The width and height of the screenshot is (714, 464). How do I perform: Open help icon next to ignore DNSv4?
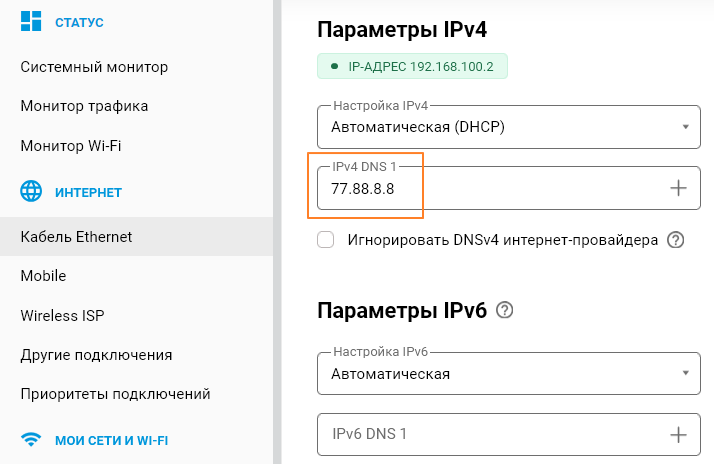(677, 240)
